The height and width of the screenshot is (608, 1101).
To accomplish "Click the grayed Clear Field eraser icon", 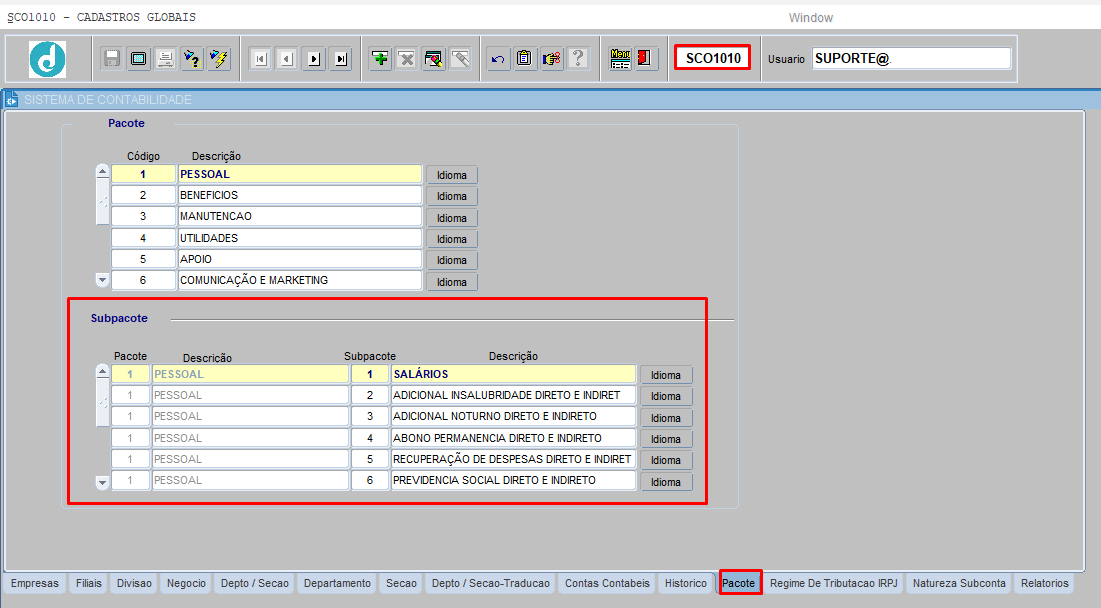I will [460, 58].
